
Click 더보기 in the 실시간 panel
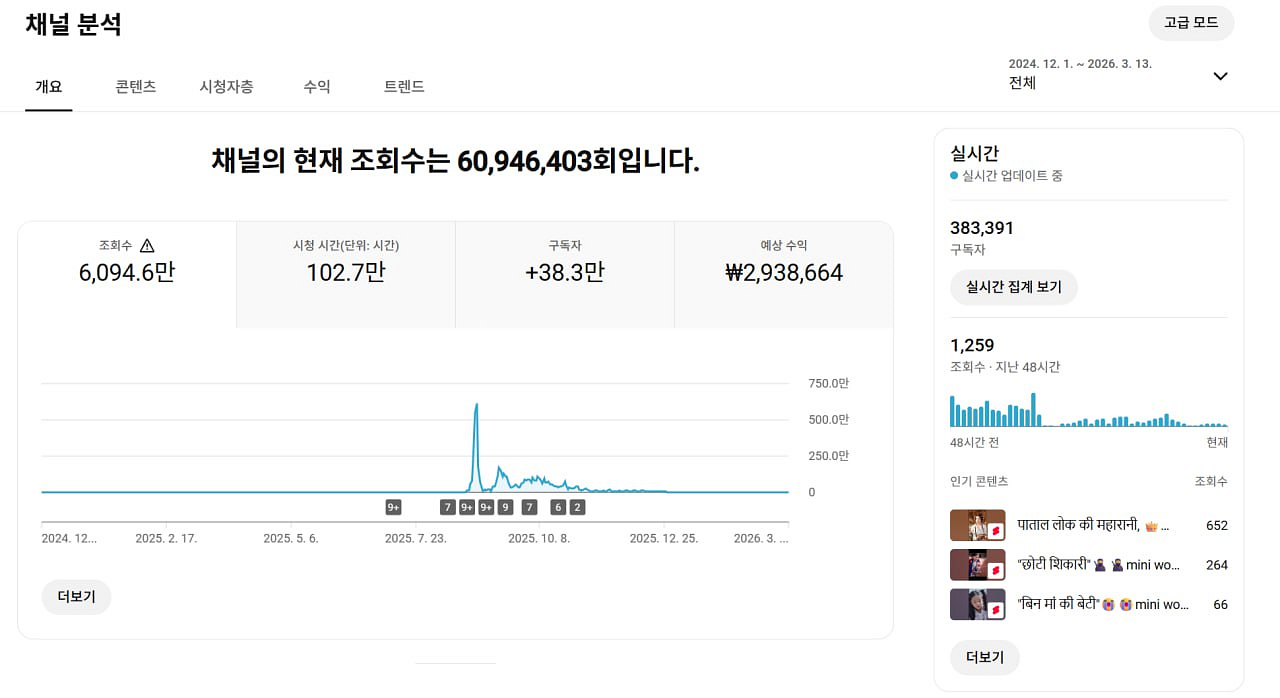(984, 657)
